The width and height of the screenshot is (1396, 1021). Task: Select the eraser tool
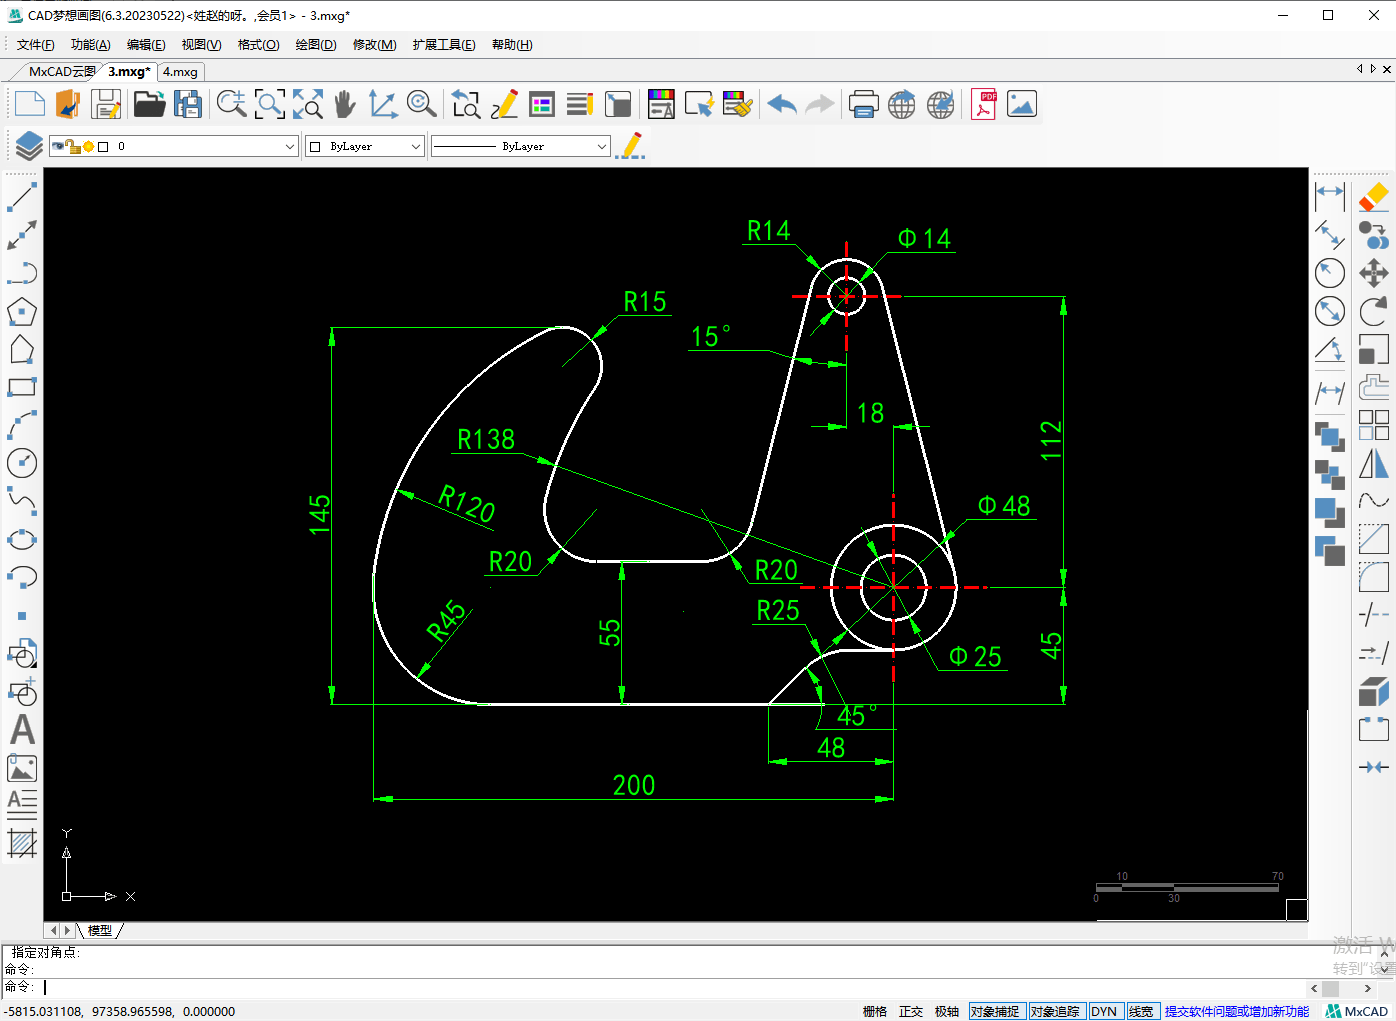coord(1374,197)
